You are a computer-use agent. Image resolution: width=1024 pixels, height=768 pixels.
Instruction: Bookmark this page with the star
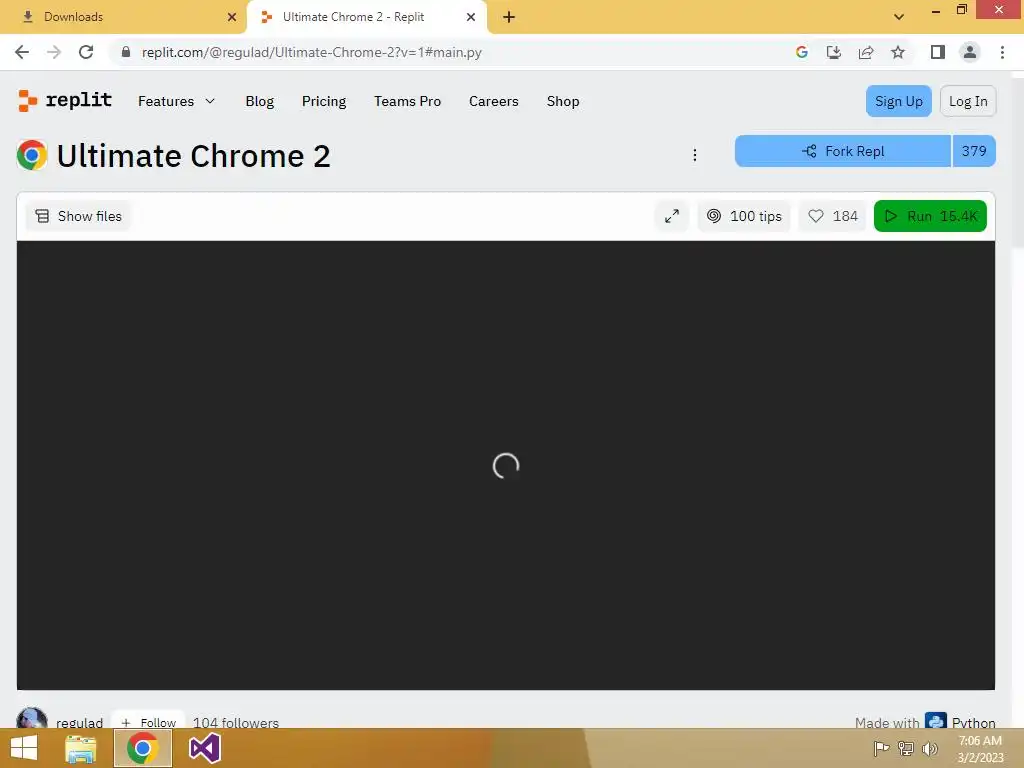pos(898,52)
